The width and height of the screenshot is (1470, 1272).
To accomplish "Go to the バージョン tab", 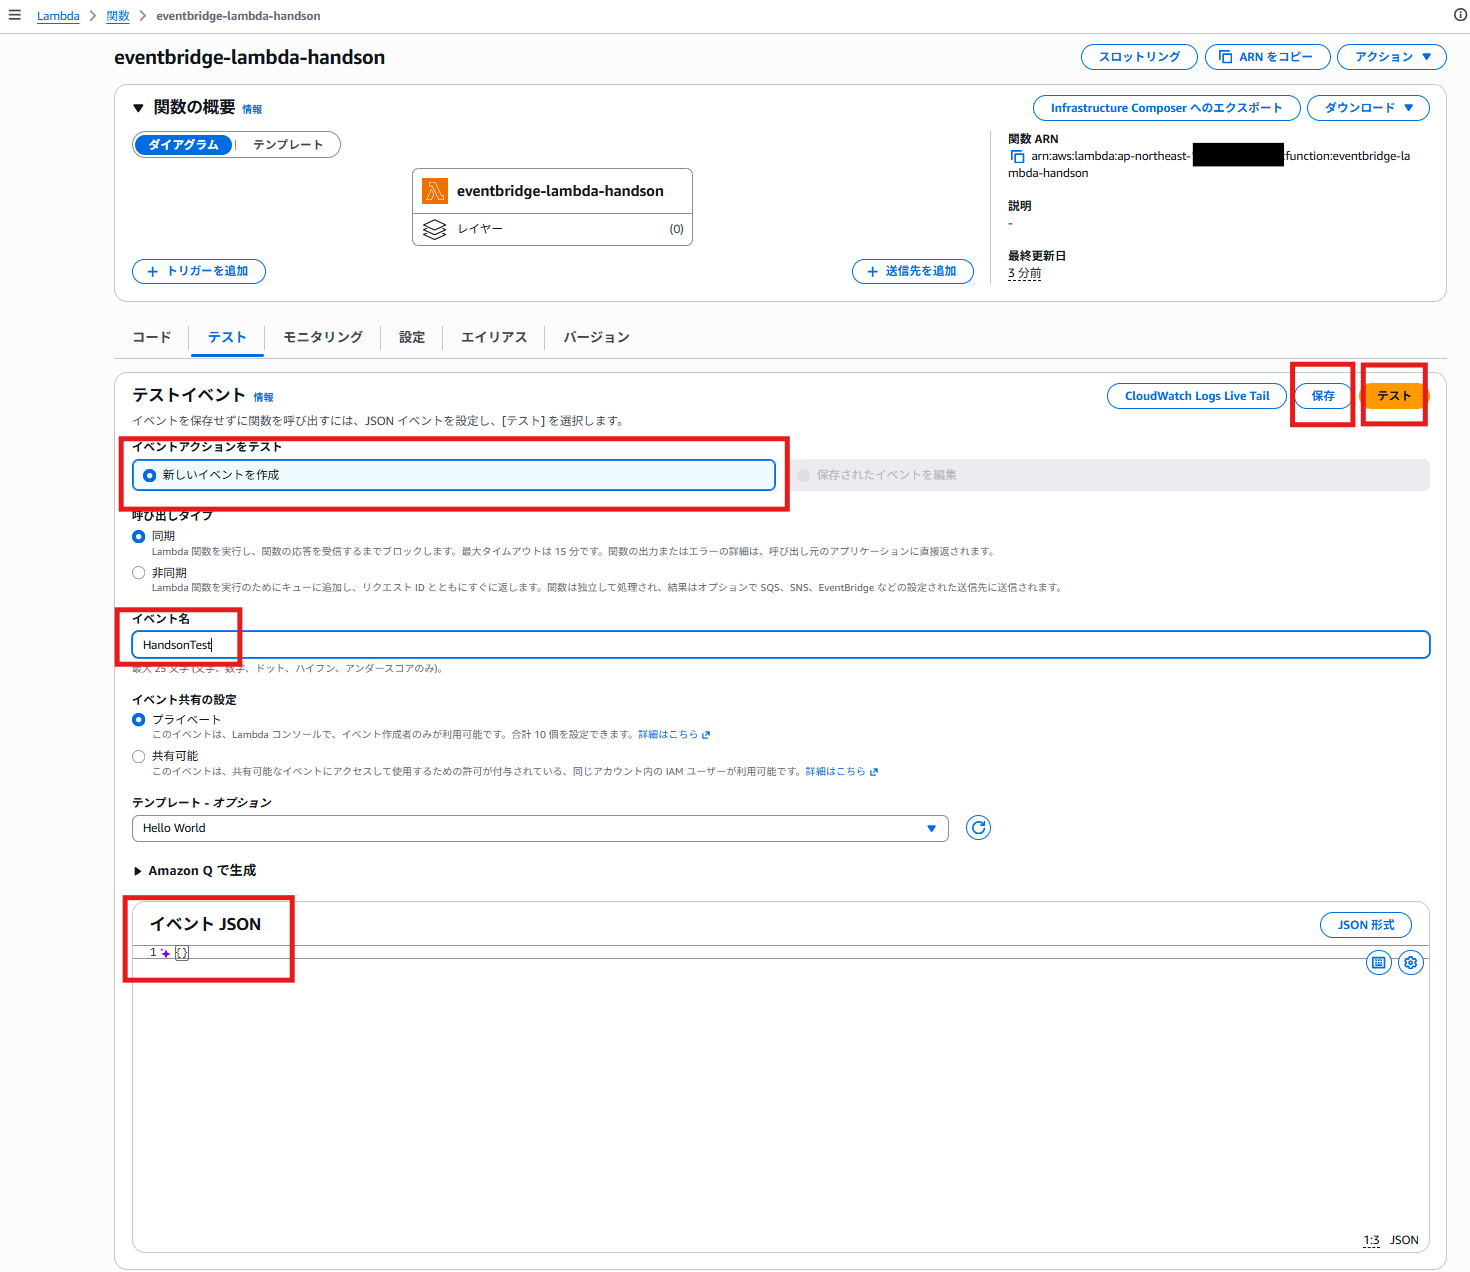I will [596, 337].
